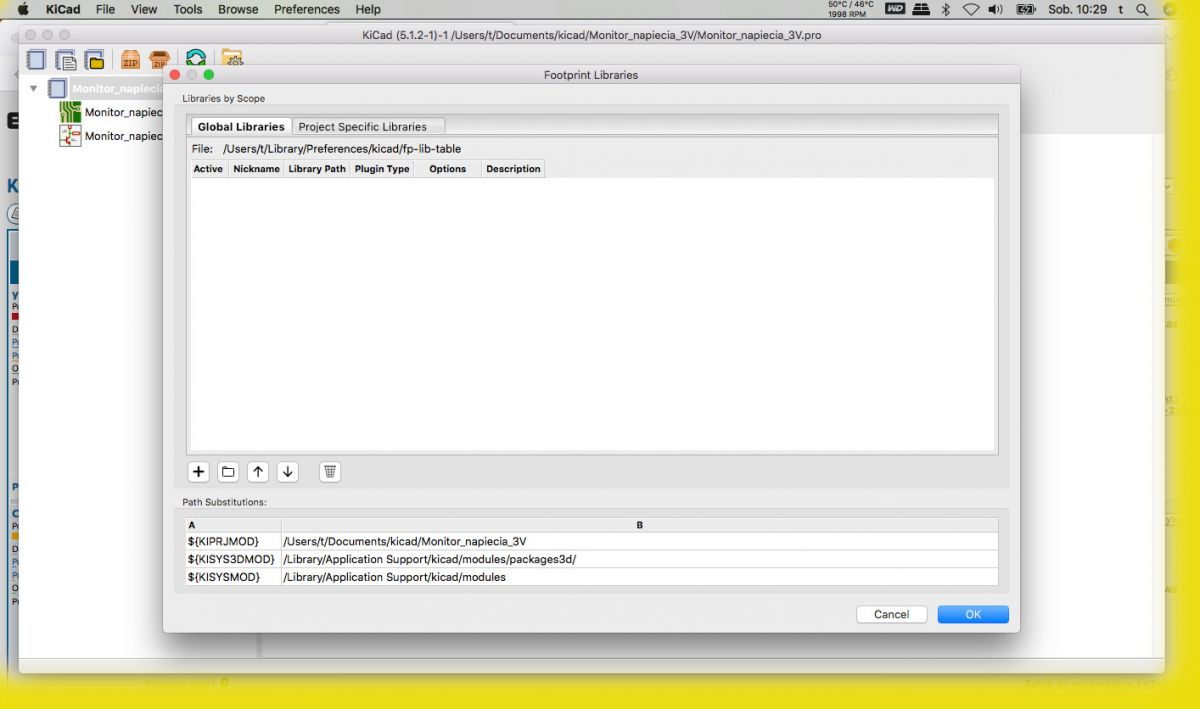This screenshot has height=709, width=1200.
Task: Select the ${KISYSMOD} cell
Action: tap(233, 577)
